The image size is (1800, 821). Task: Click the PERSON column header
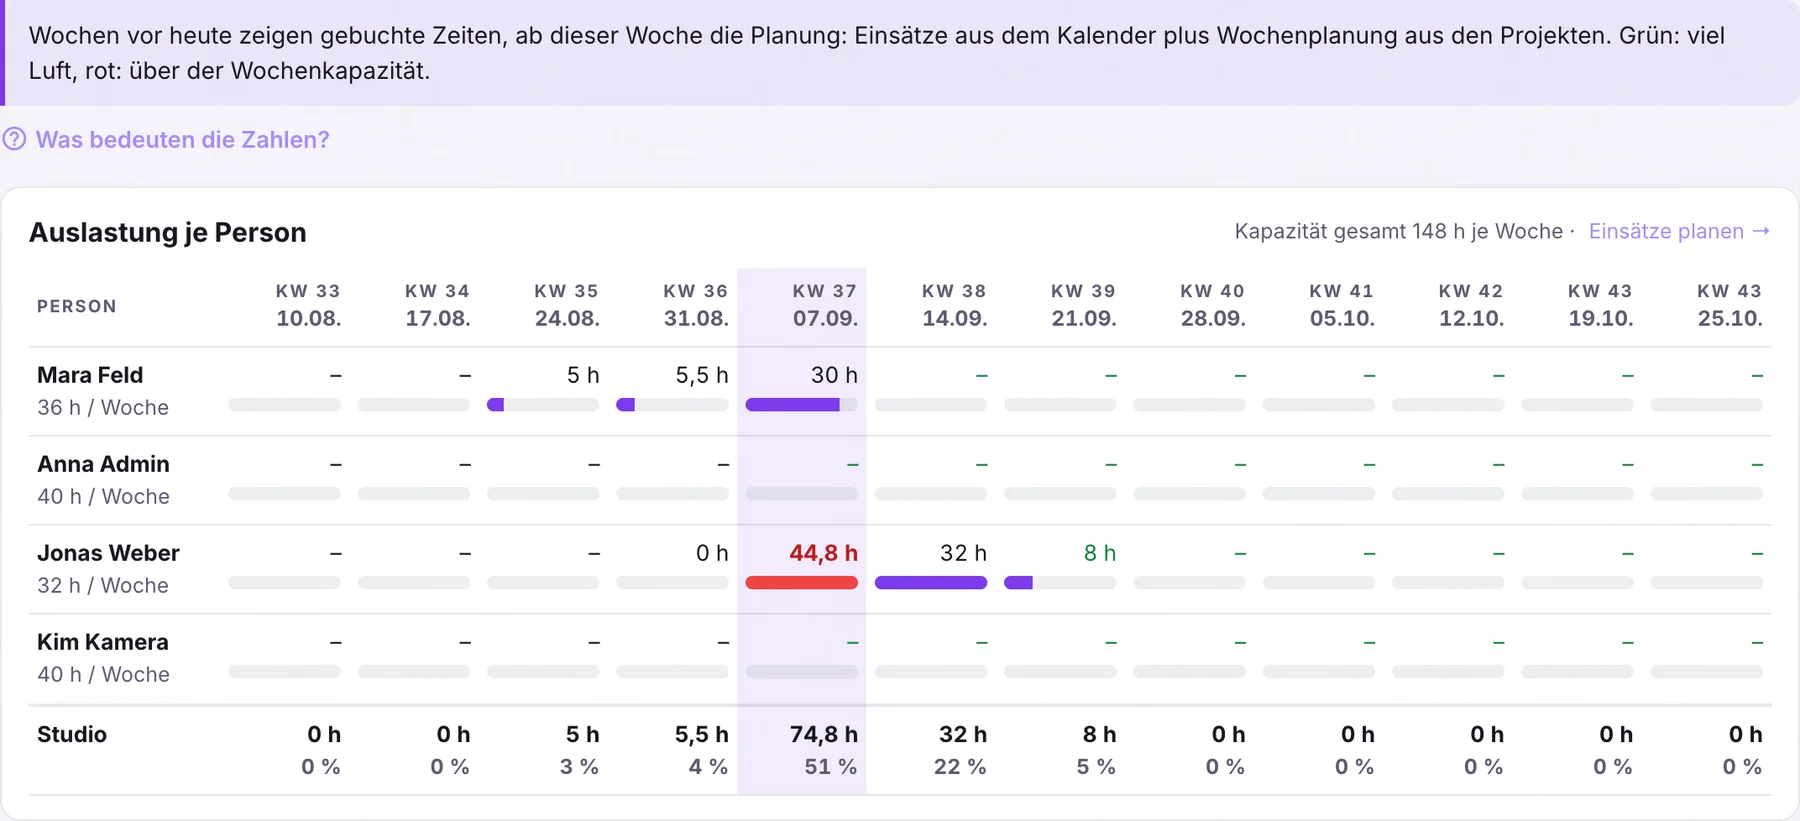(77, 306)
